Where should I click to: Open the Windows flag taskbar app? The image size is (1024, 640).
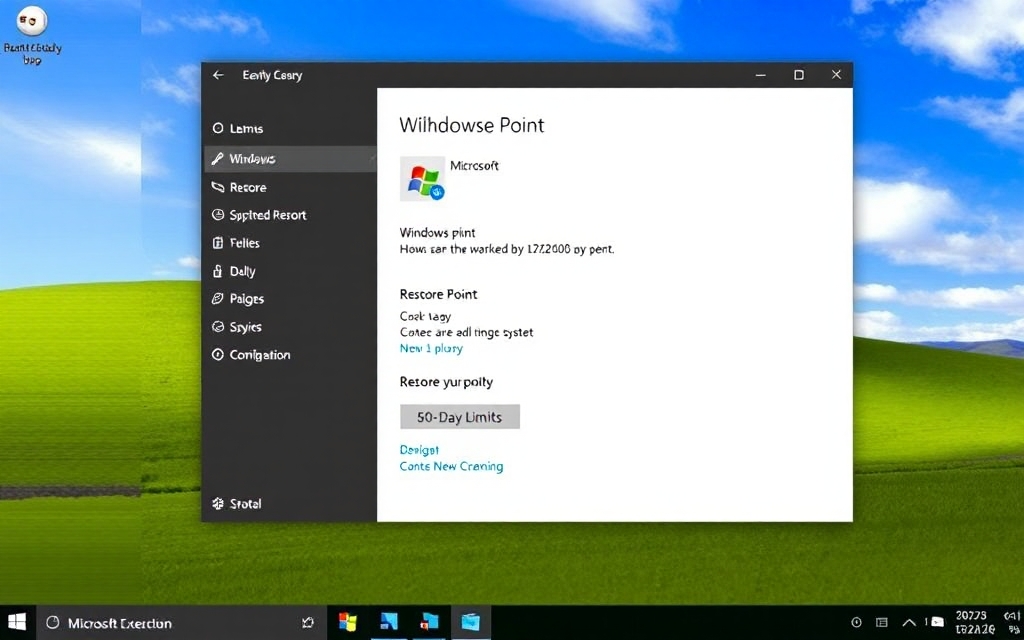pos(348,622)
